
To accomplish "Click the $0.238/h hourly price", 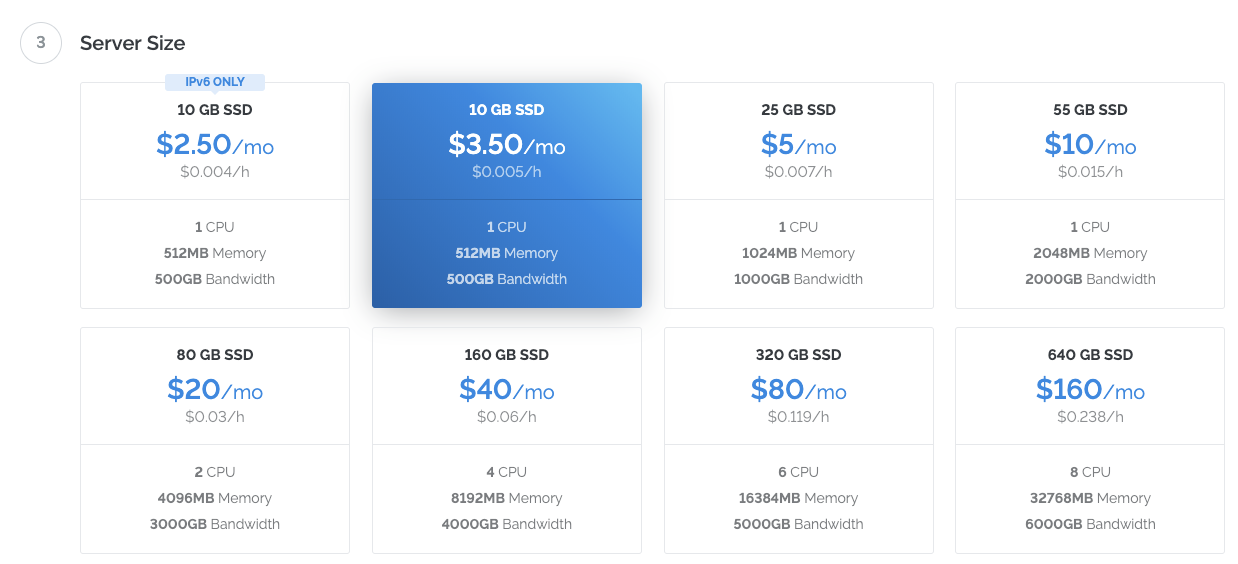I will 1090,417.
